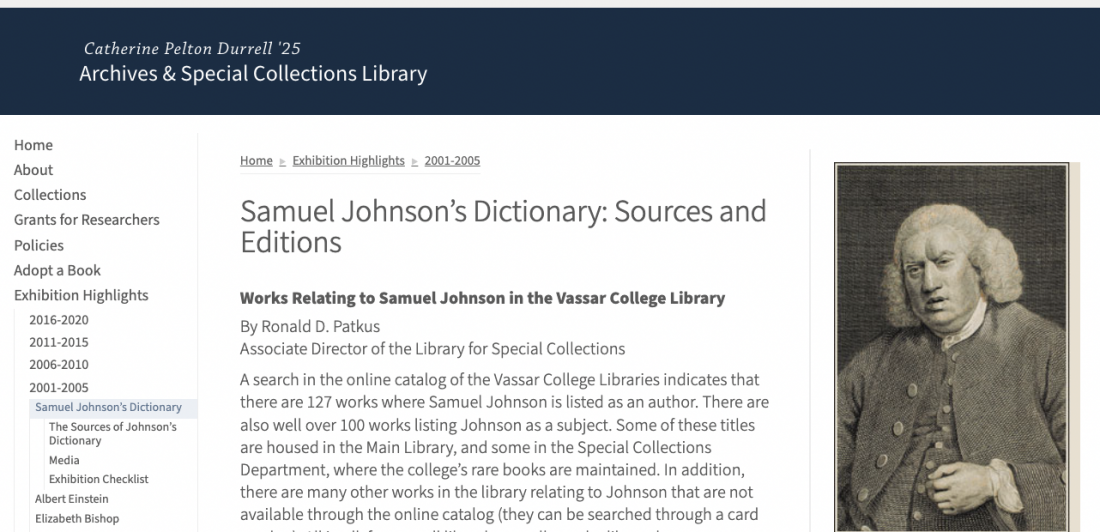Open the 2016-2020 exhibitions section
The image size is (1100, 532).
pos(58,320)
